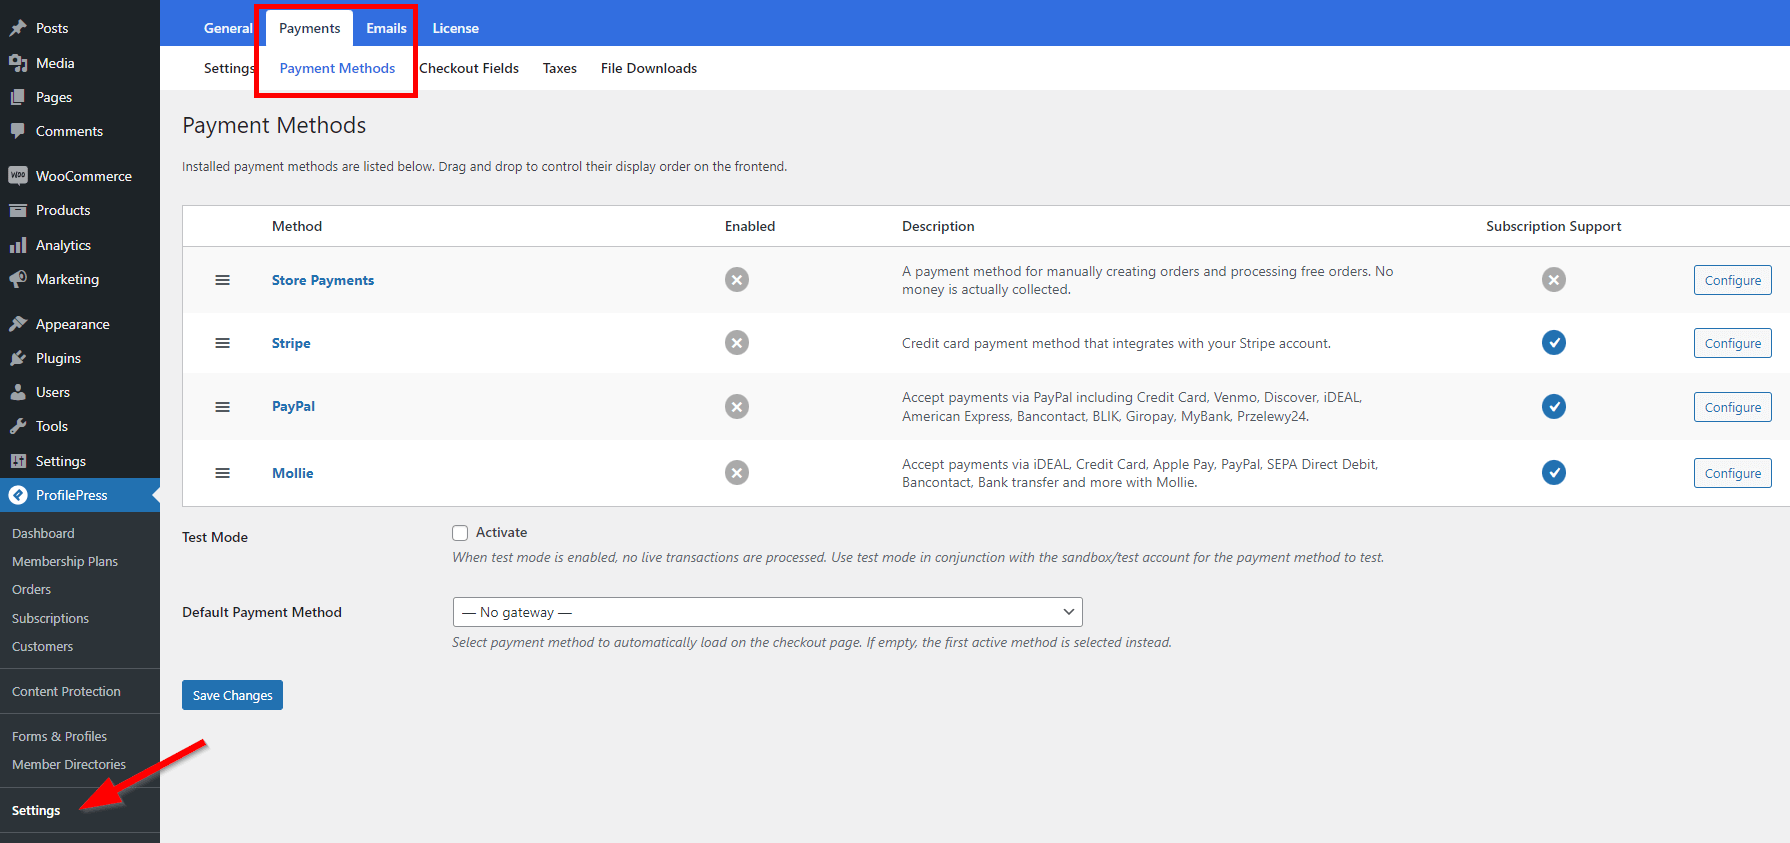The width and height of the screenshot is (1790, 843).
Task: Open Membership Plans in ProfilePress menu
Action: tap(65, 561)
